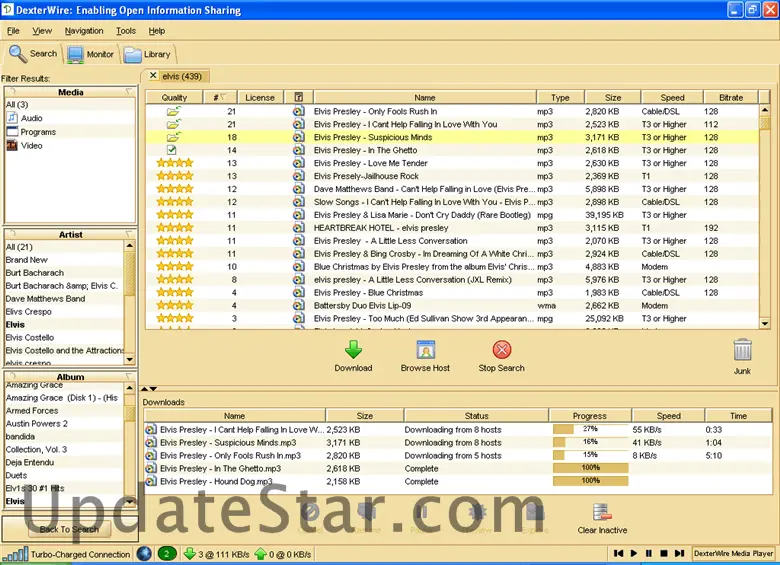Image resolution: width=780 pixels, height=565 pixels.
Task: Collapse the Media filter panel arrow
Action: (x=129, y=92)
